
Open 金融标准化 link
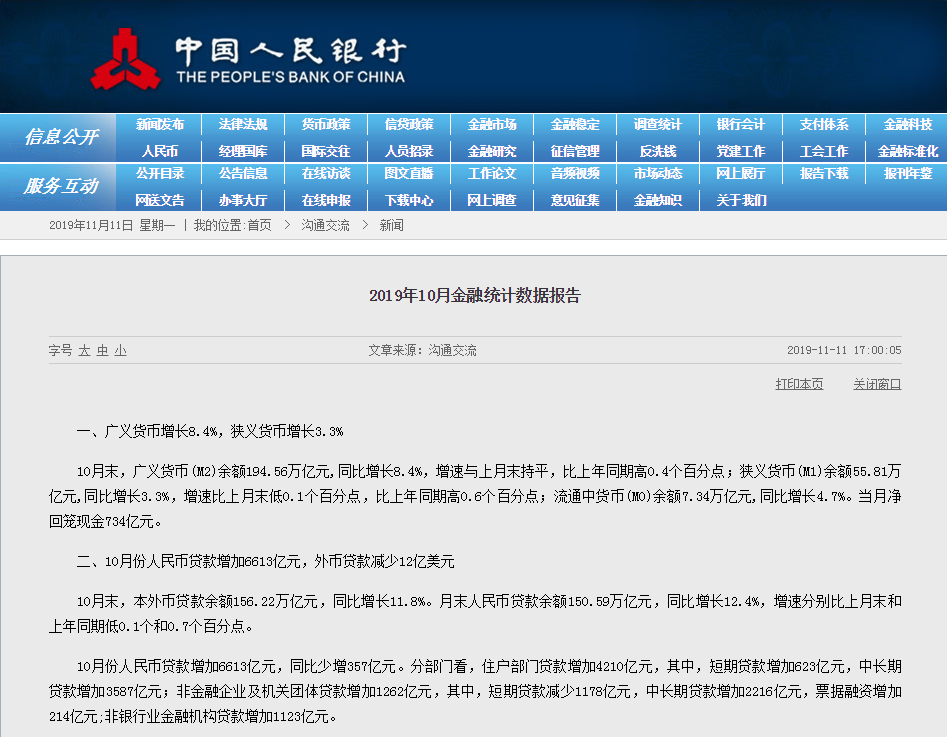pyautogui.click(x=908, y=151)
